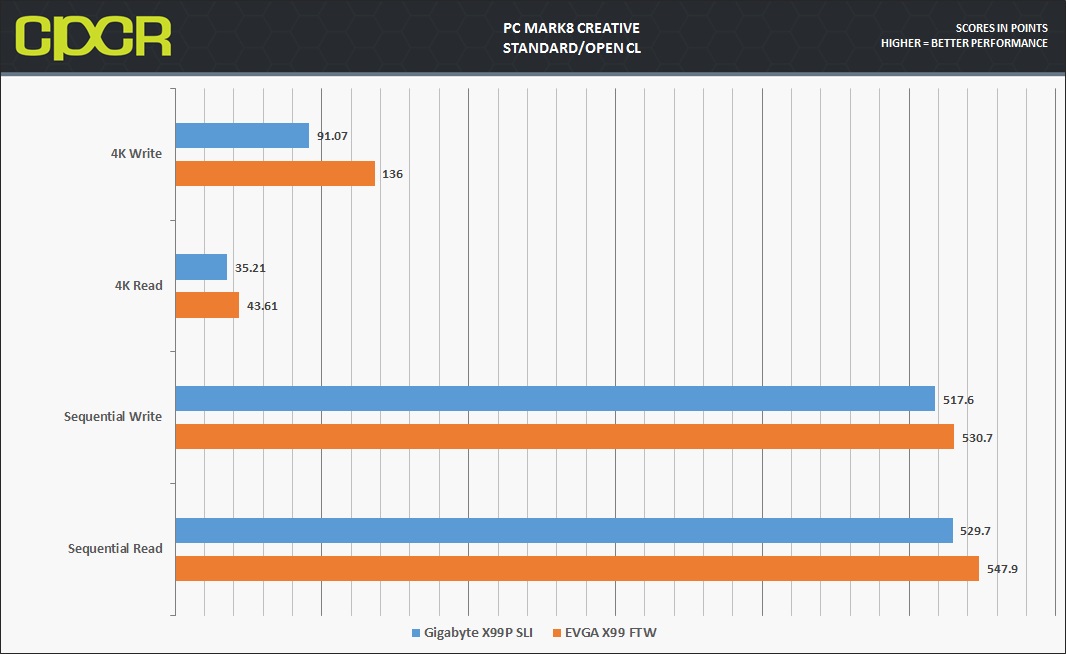1066x654 pixels.
Task: Select the orange 4K Read bar
Action: point(207,305)
